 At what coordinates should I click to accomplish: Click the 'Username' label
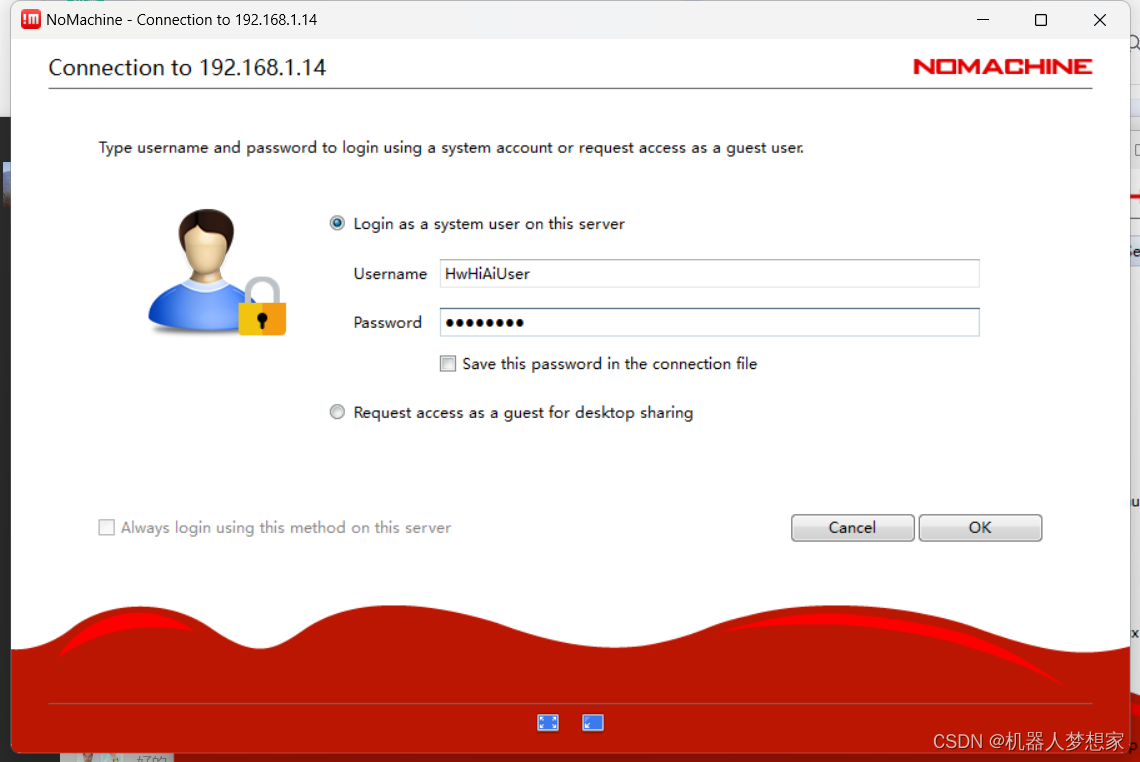tap(390, 274)
